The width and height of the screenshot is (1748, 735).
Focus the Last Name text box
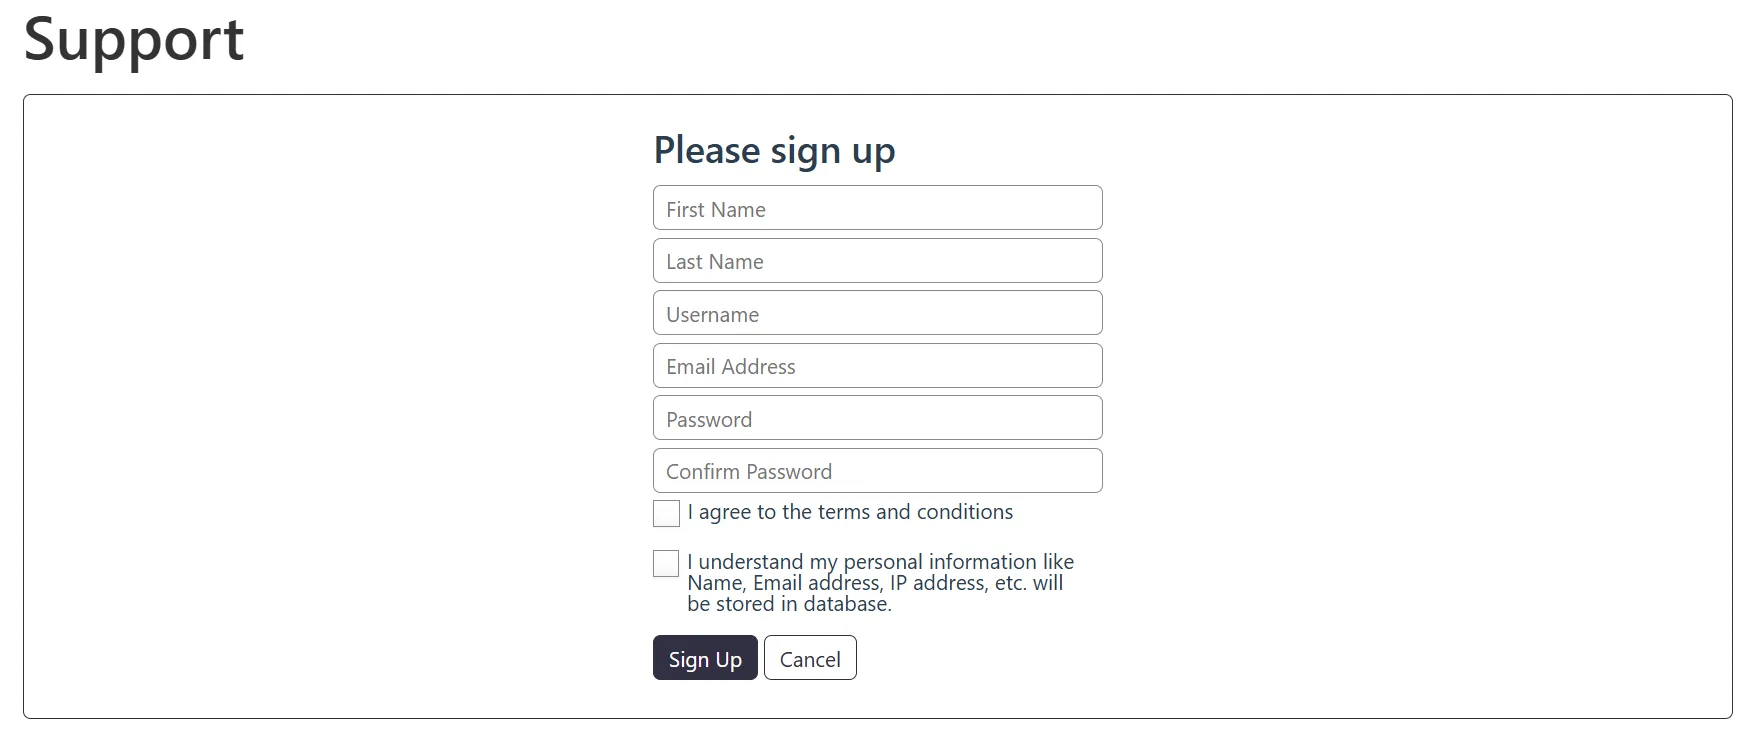(x=877, y=261)
